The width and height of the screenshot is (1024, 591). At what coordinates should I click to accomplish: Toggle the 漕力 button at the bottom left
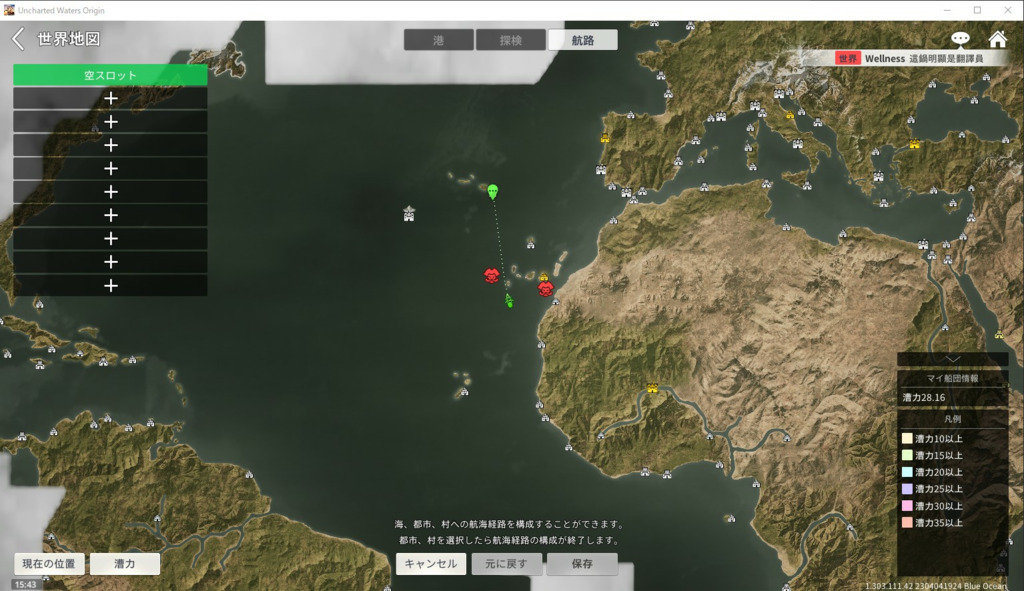click(x=125, y=564)
